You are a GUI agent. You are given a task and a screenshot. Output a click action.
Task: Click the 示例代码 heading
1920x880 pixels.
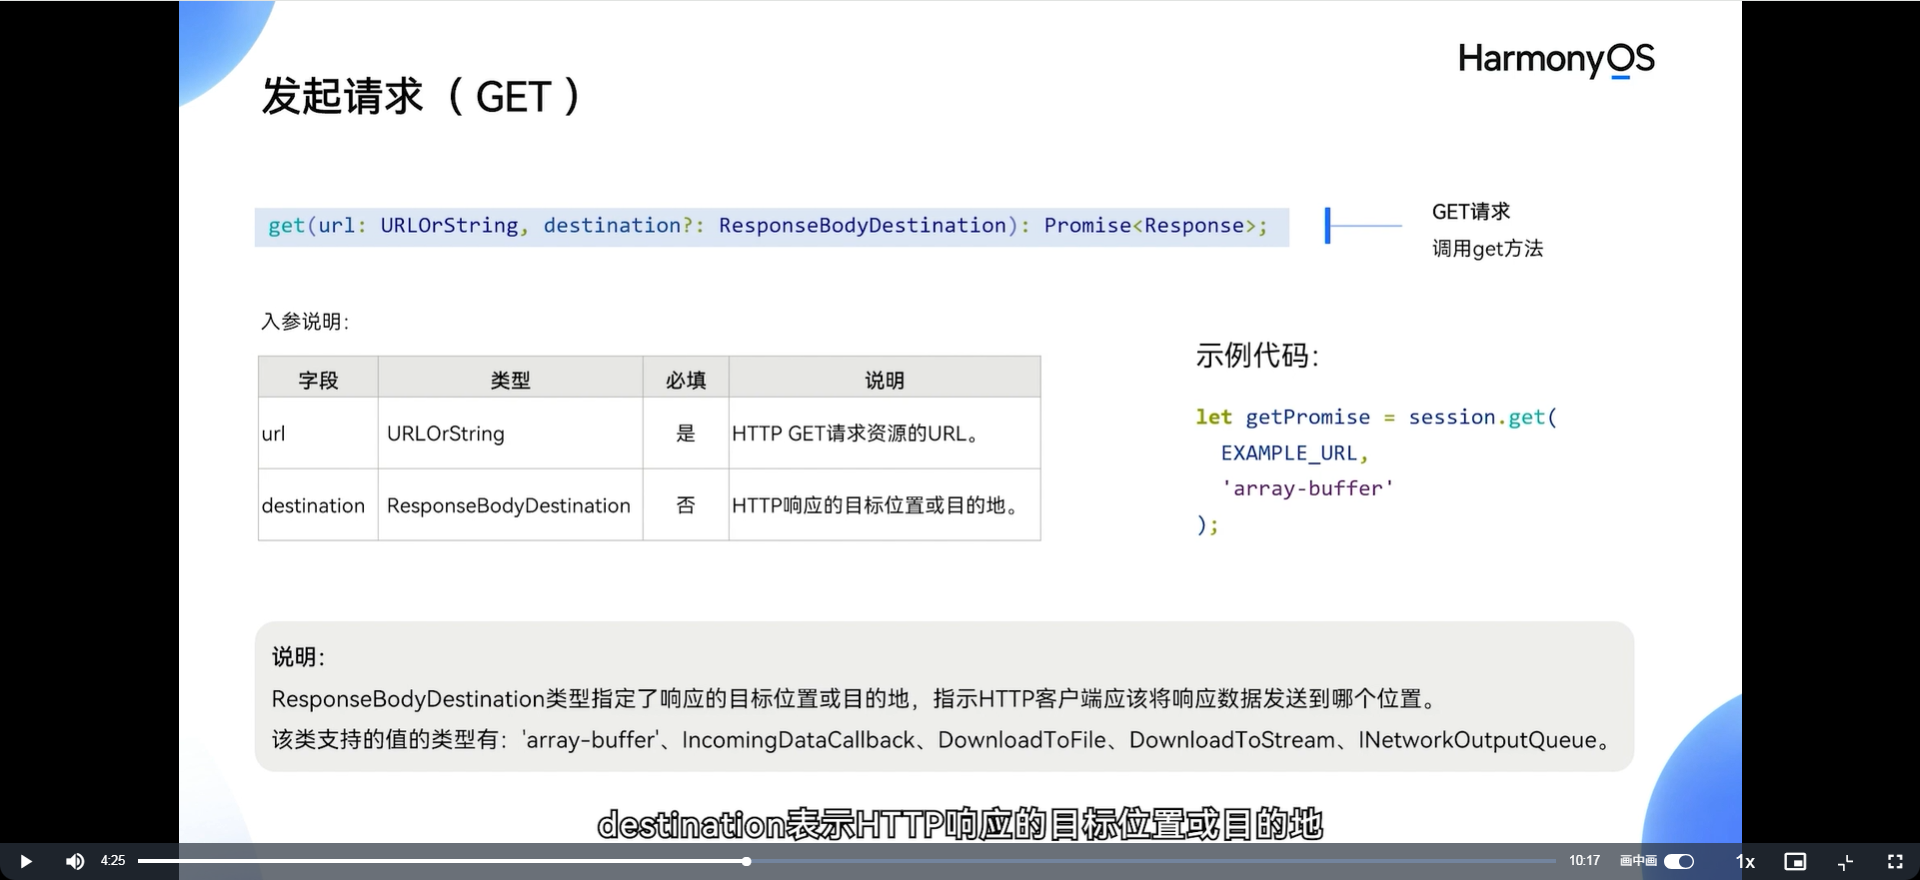point(1257,355)
